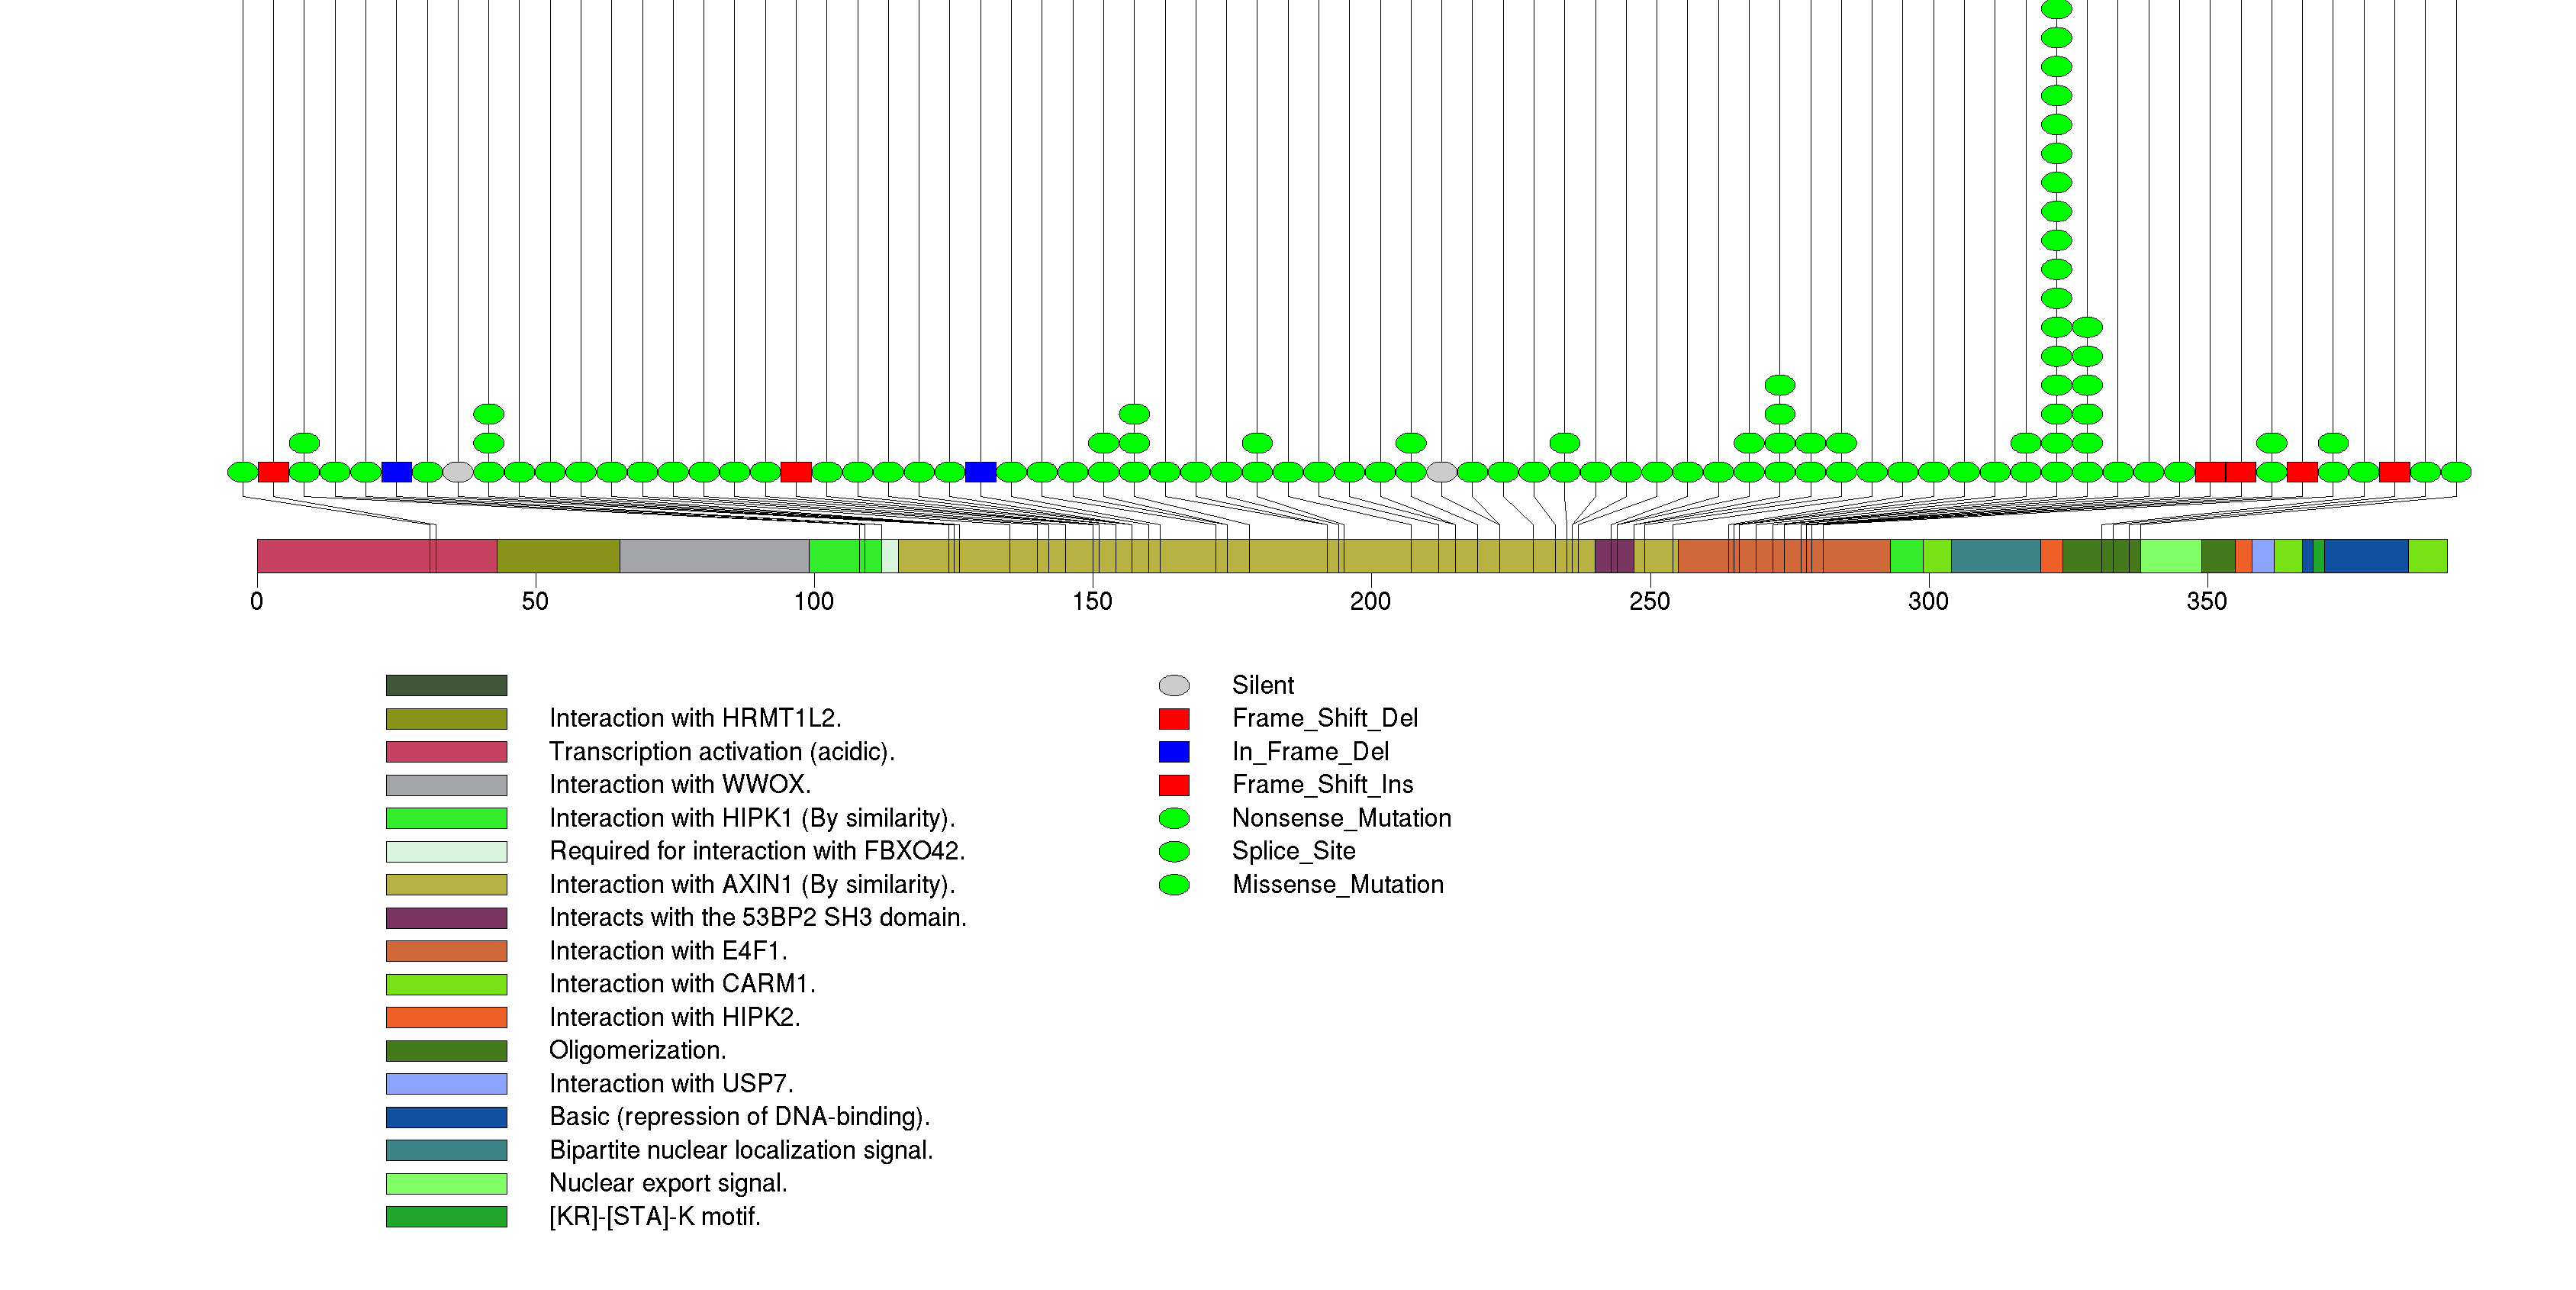Click the gray WWOX interaction domain on protein bar
This screenshot has height=1290, width=2576.
(x=714, y=556)
